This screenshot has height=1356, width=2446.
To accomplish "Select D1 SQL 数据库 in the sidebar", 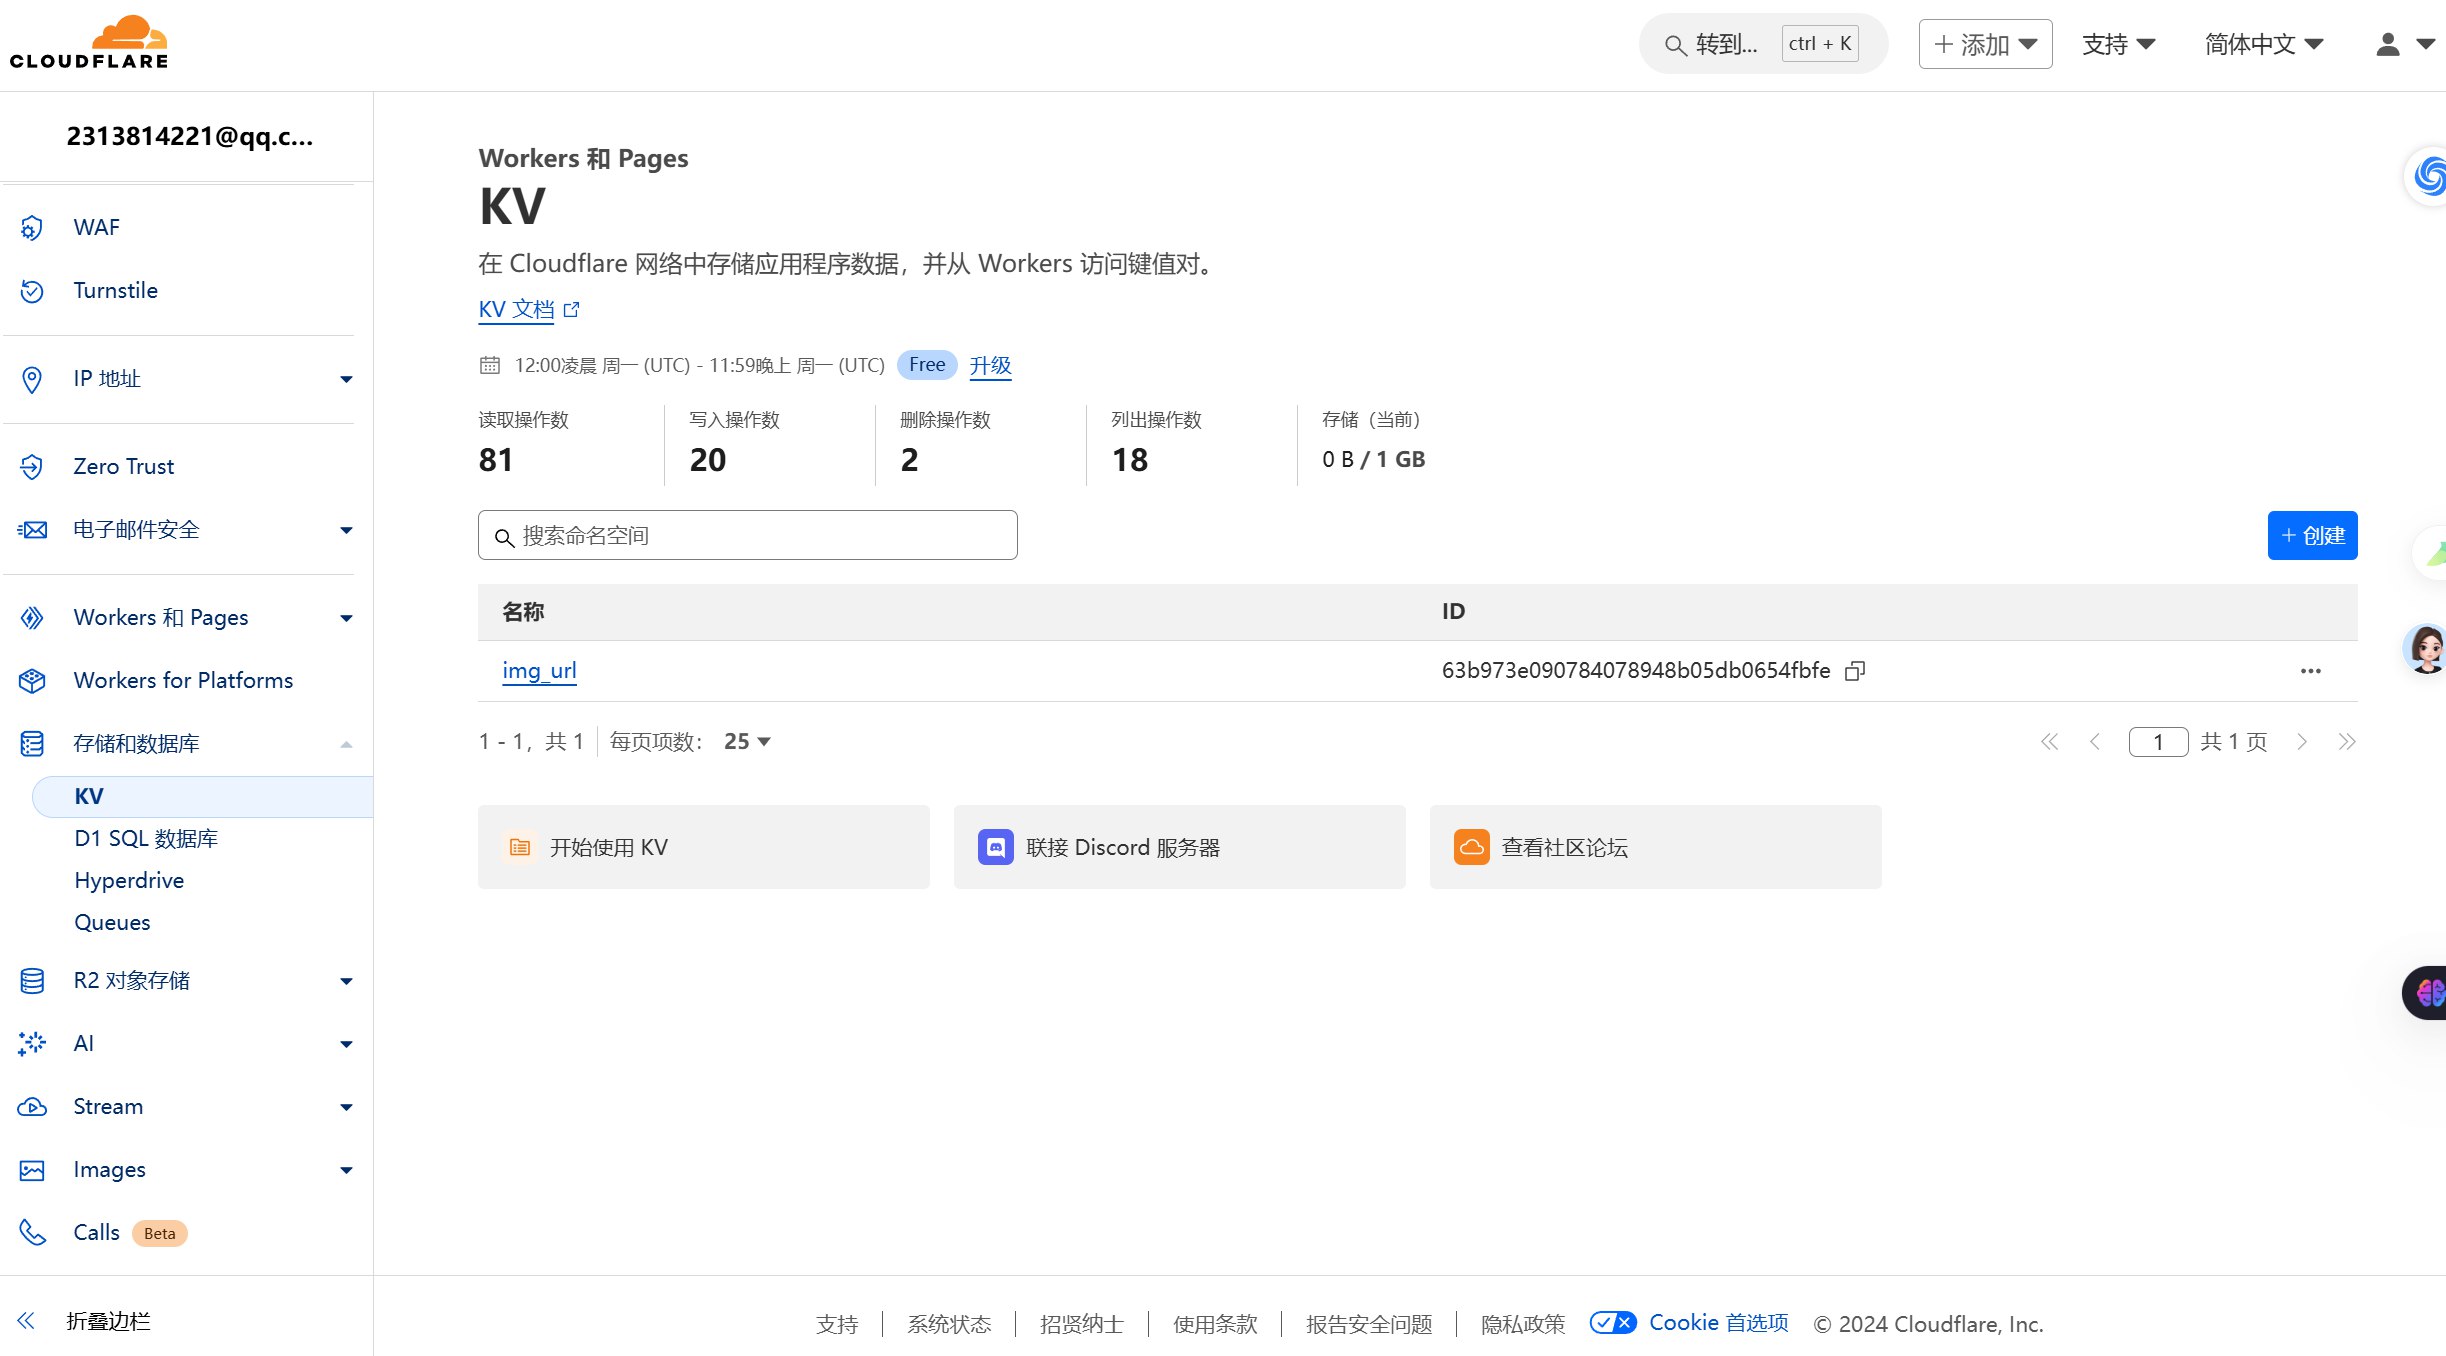I will coord(146,839).
